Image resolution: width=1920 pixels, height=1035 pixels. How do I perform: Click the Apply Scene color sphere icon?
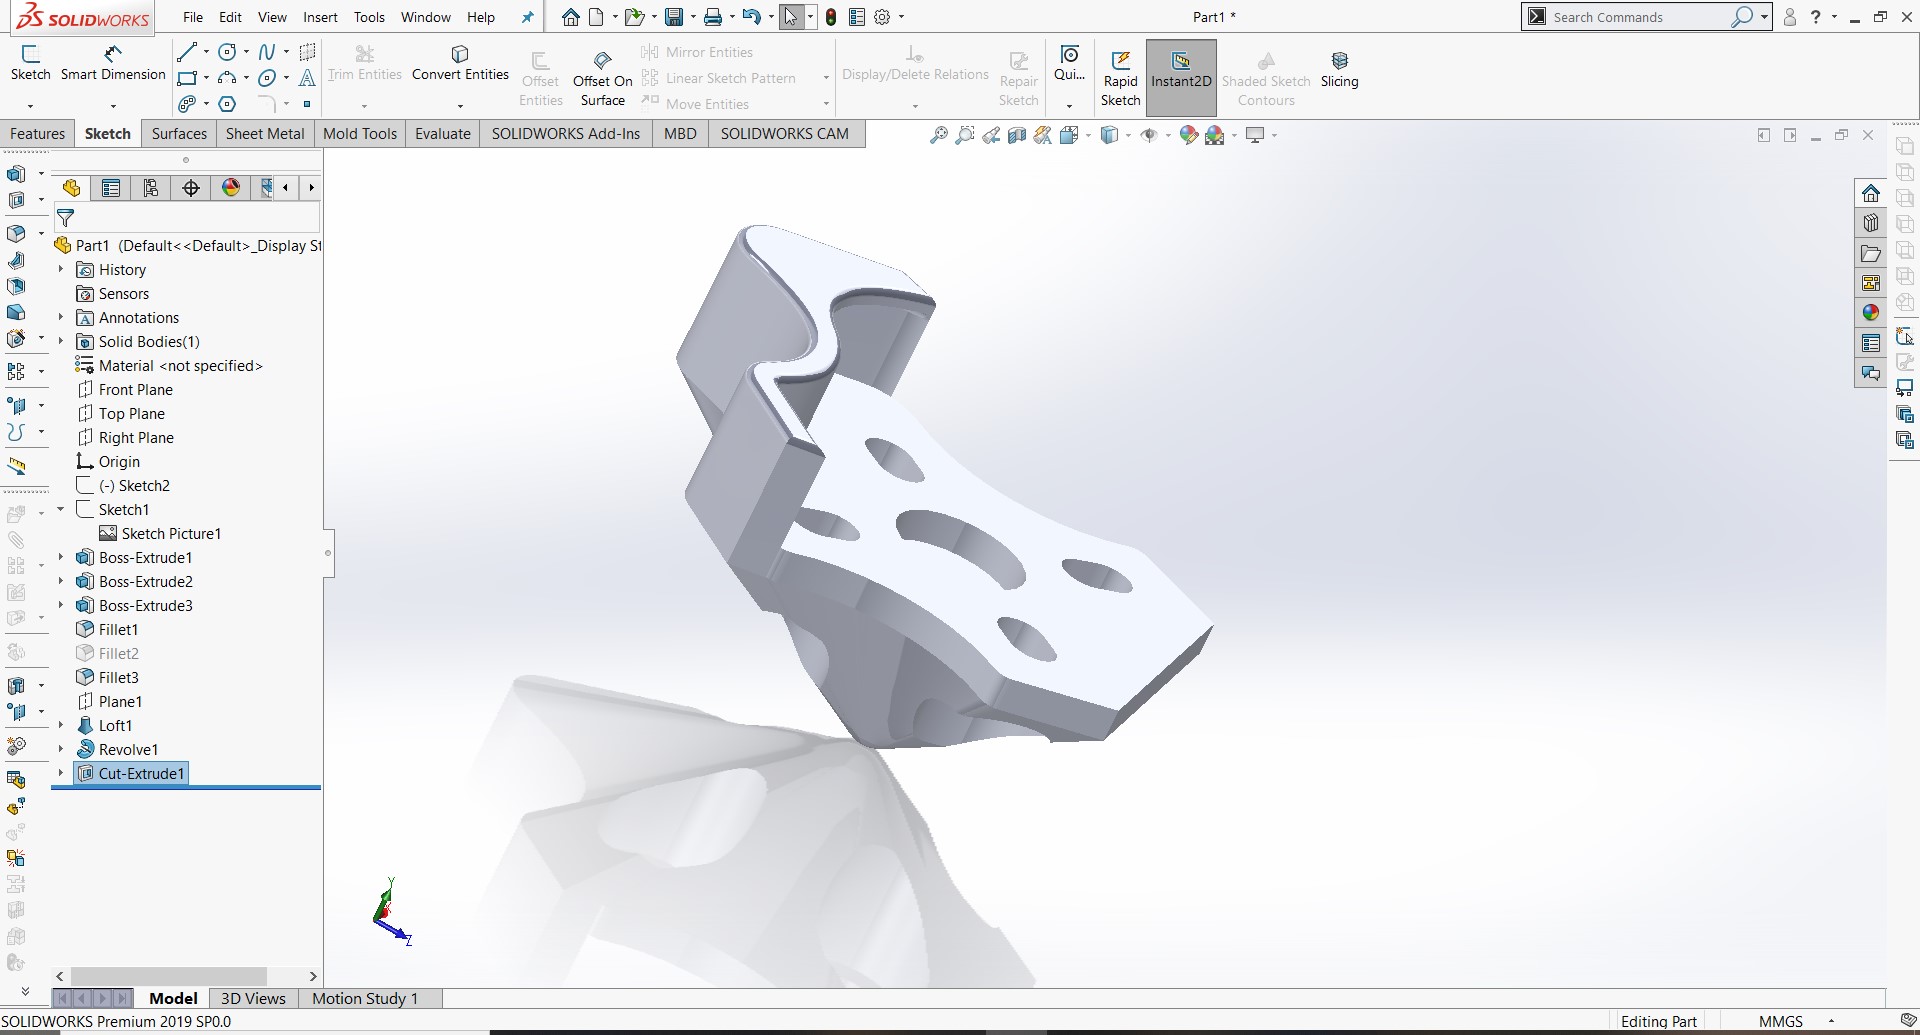pos(1214,135)
